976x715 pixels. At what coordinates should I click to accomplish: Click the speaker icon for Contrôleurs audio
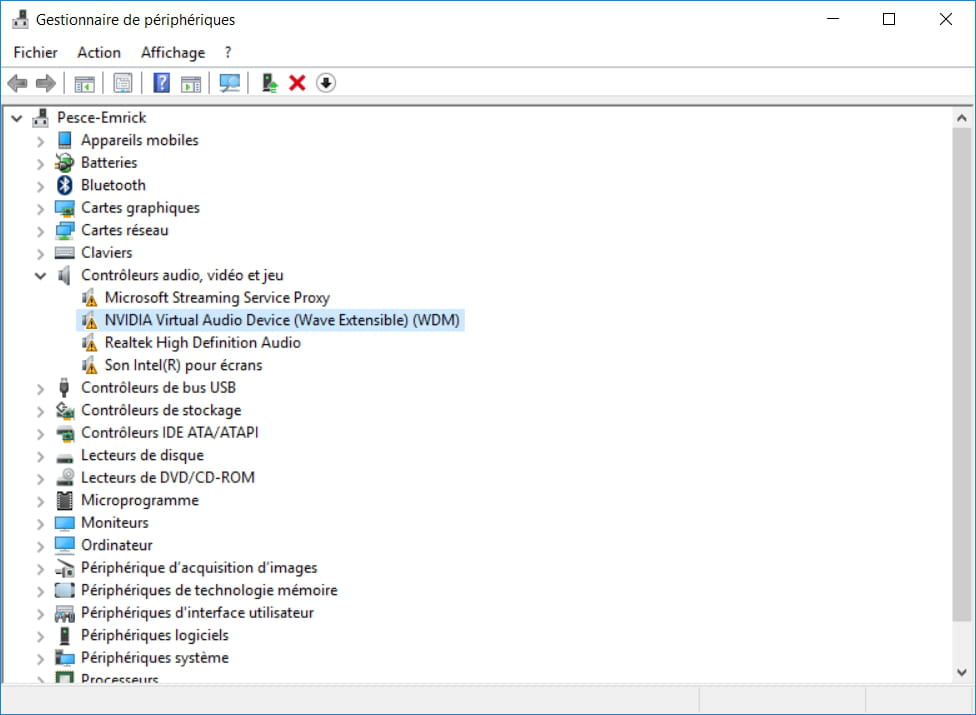pyautogui.click(x=64, y=275)
